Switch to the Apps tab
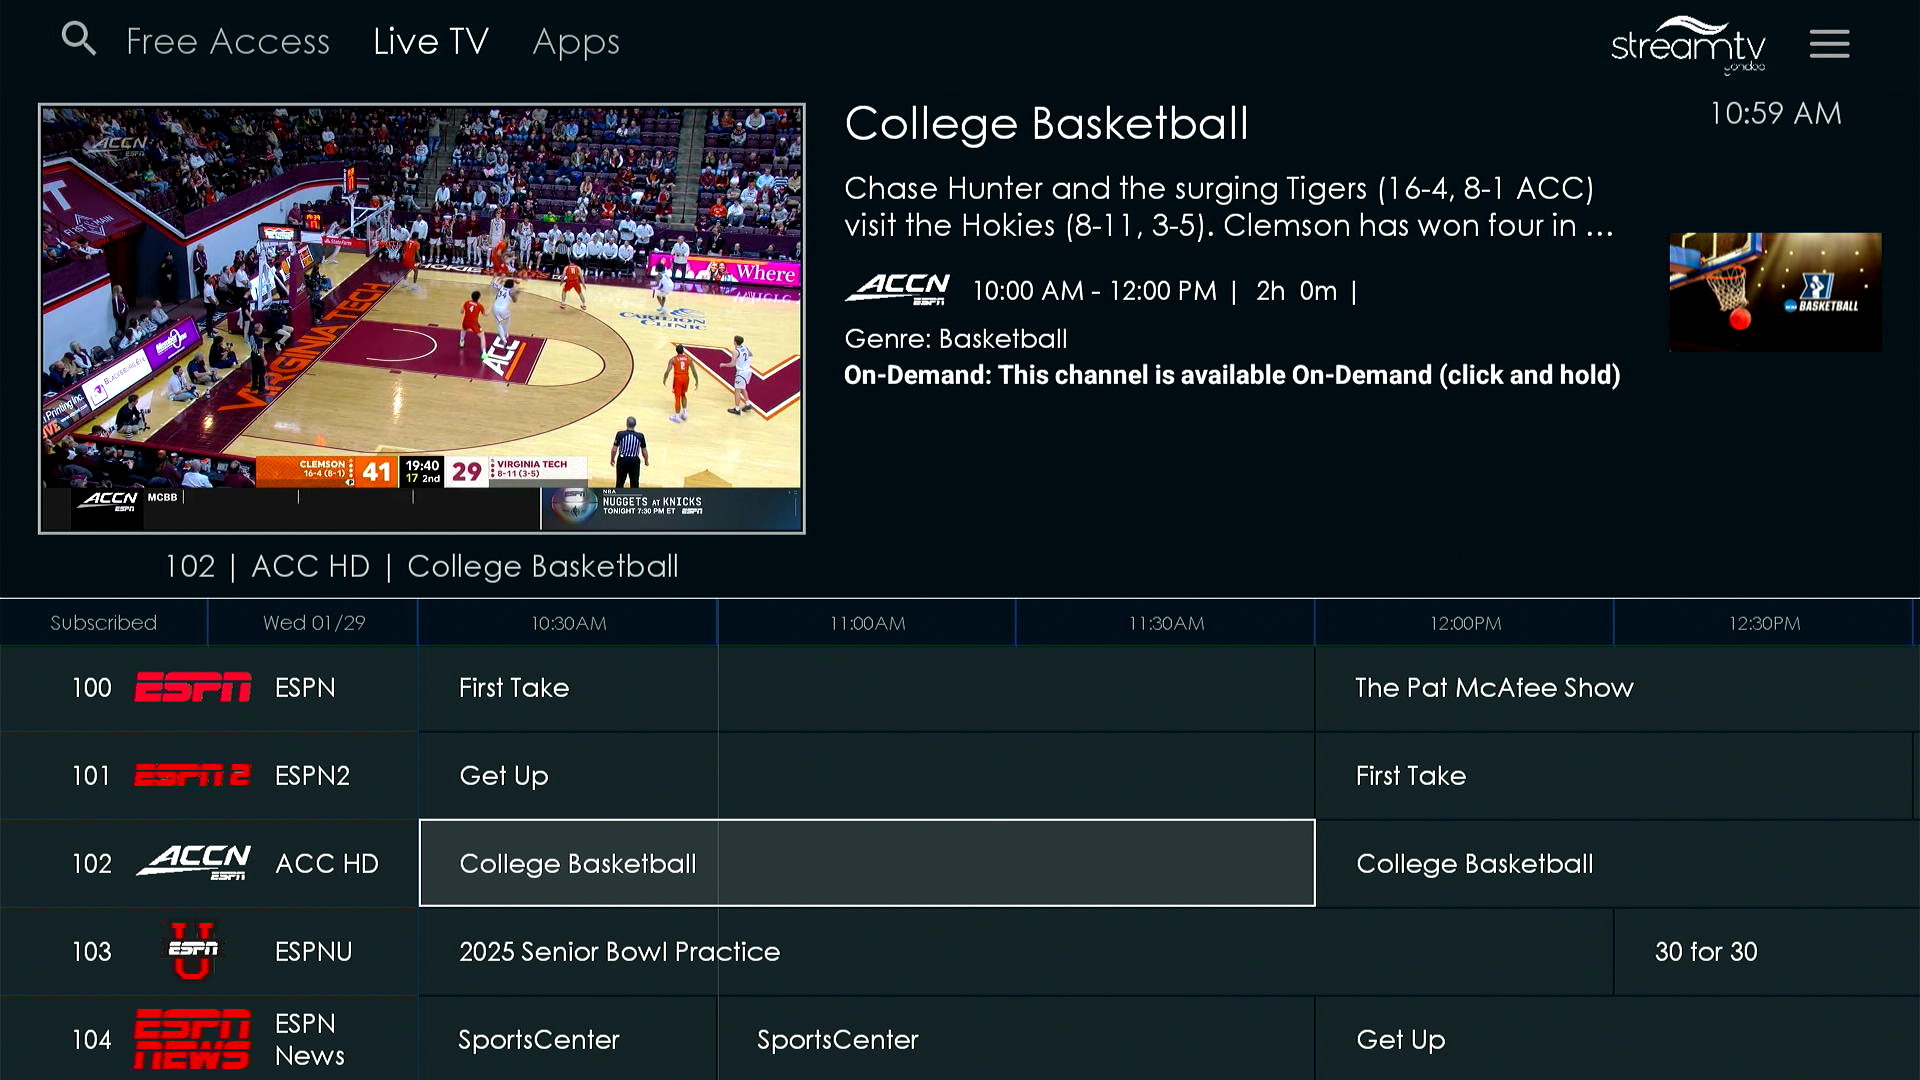The image size is (1920, 1080). [576, 42]
